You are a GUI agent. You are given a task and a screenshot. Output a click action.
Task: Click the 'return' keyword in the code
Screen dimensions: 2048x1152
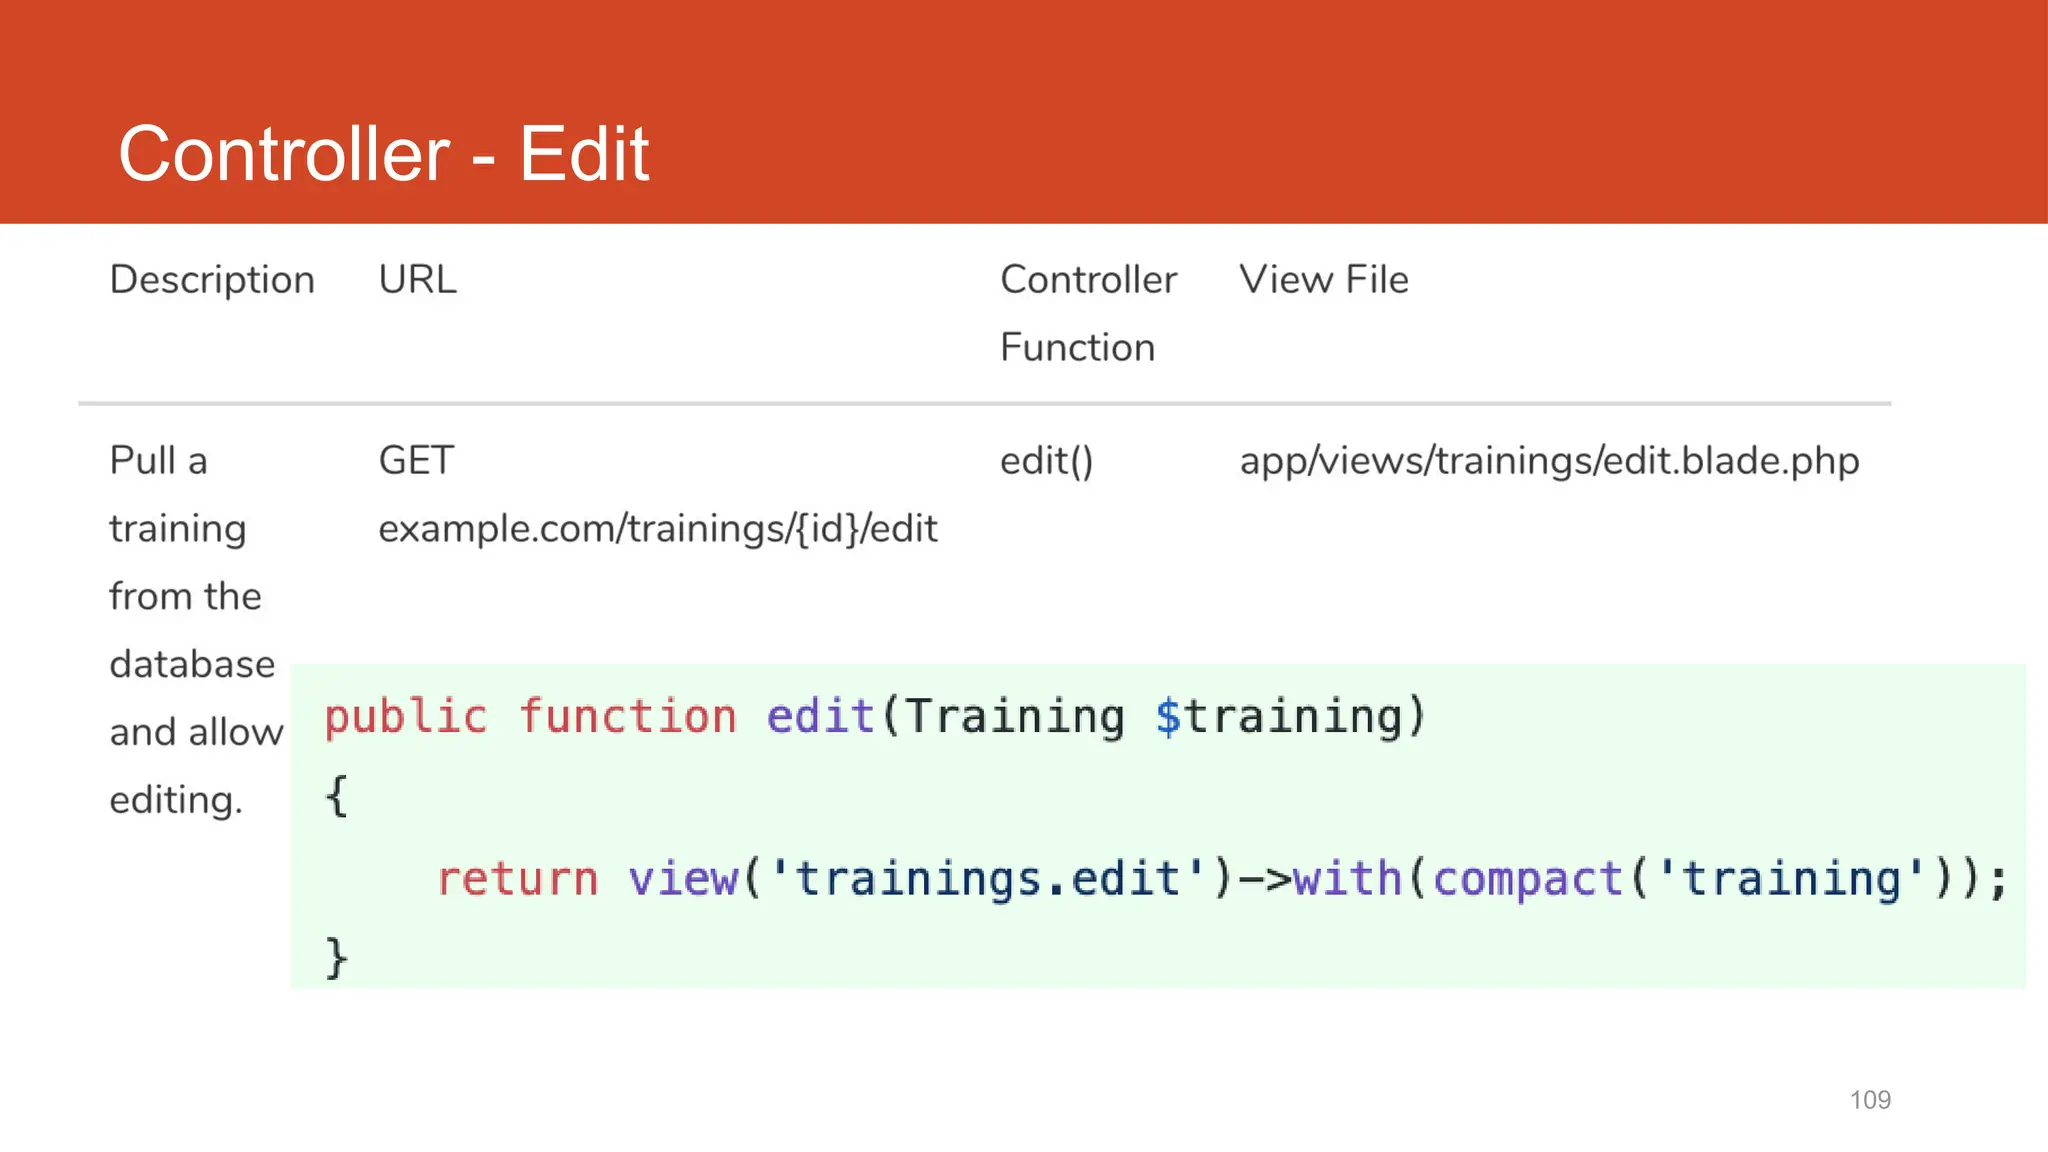(517, 879)
